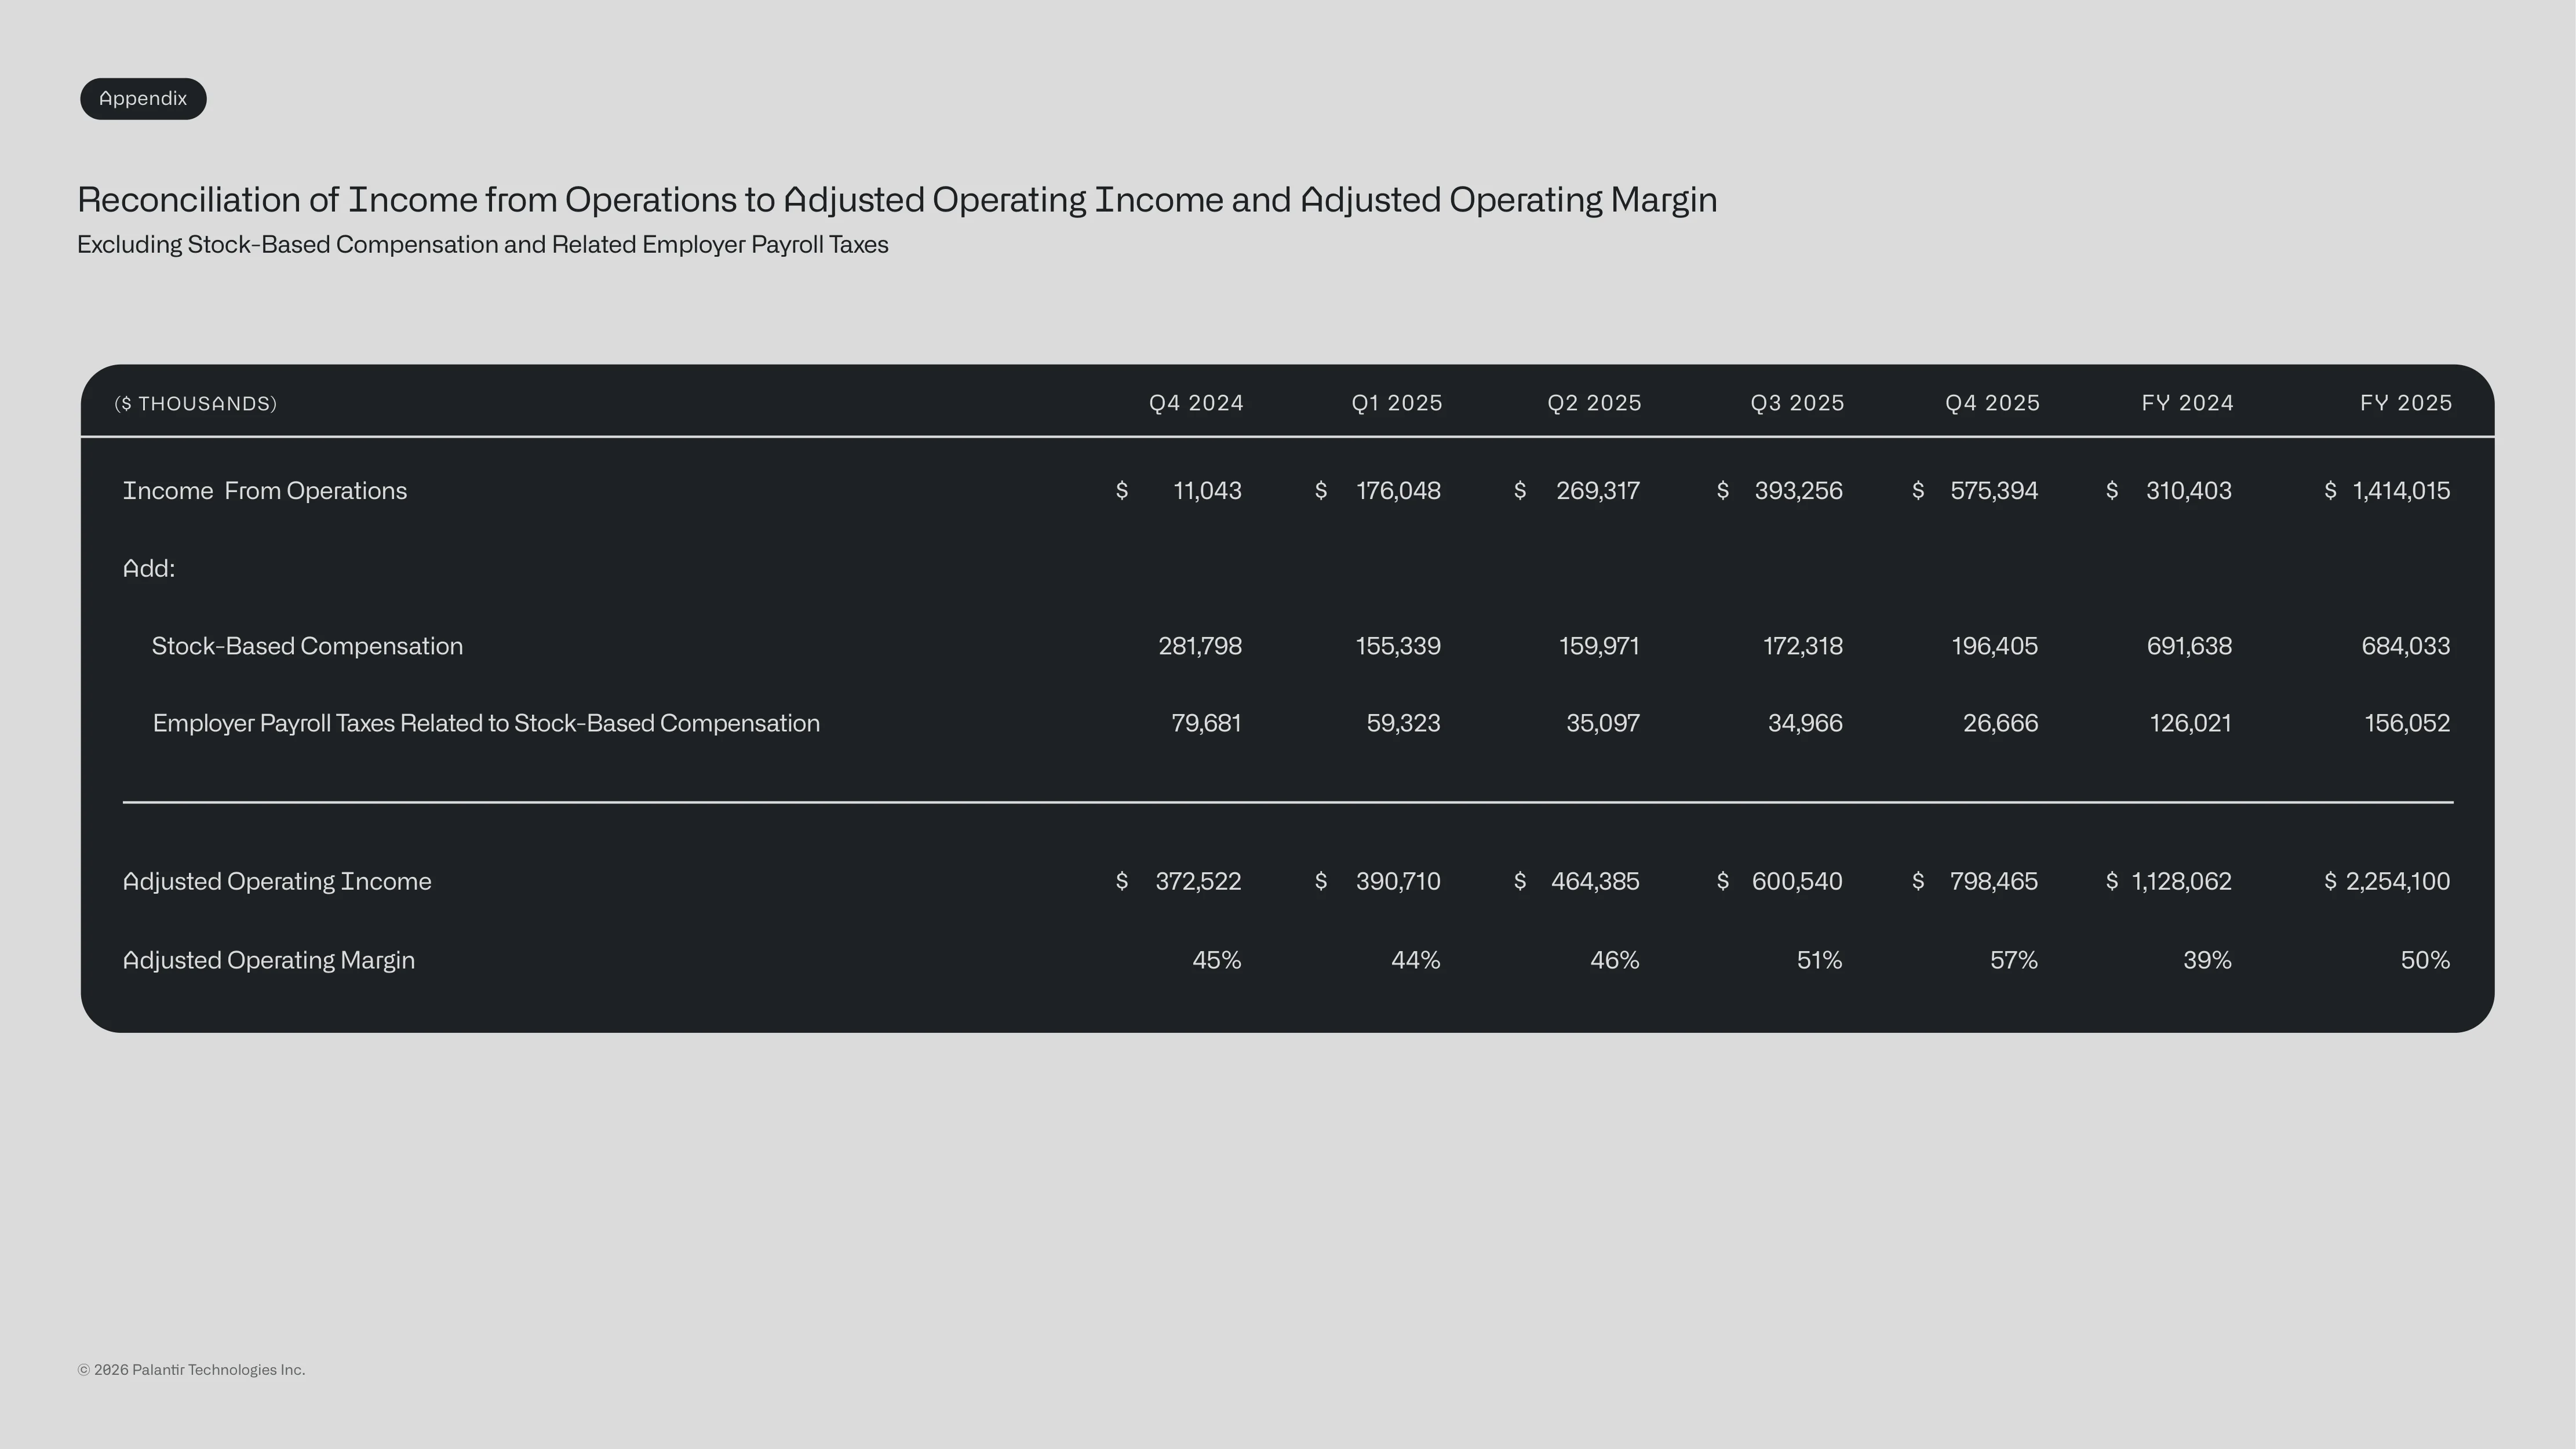The height and width of the screenshot is (1449, 2576).
Task: Click the subtitle Excluding Stock-Based Compensation
Action: 483,245
